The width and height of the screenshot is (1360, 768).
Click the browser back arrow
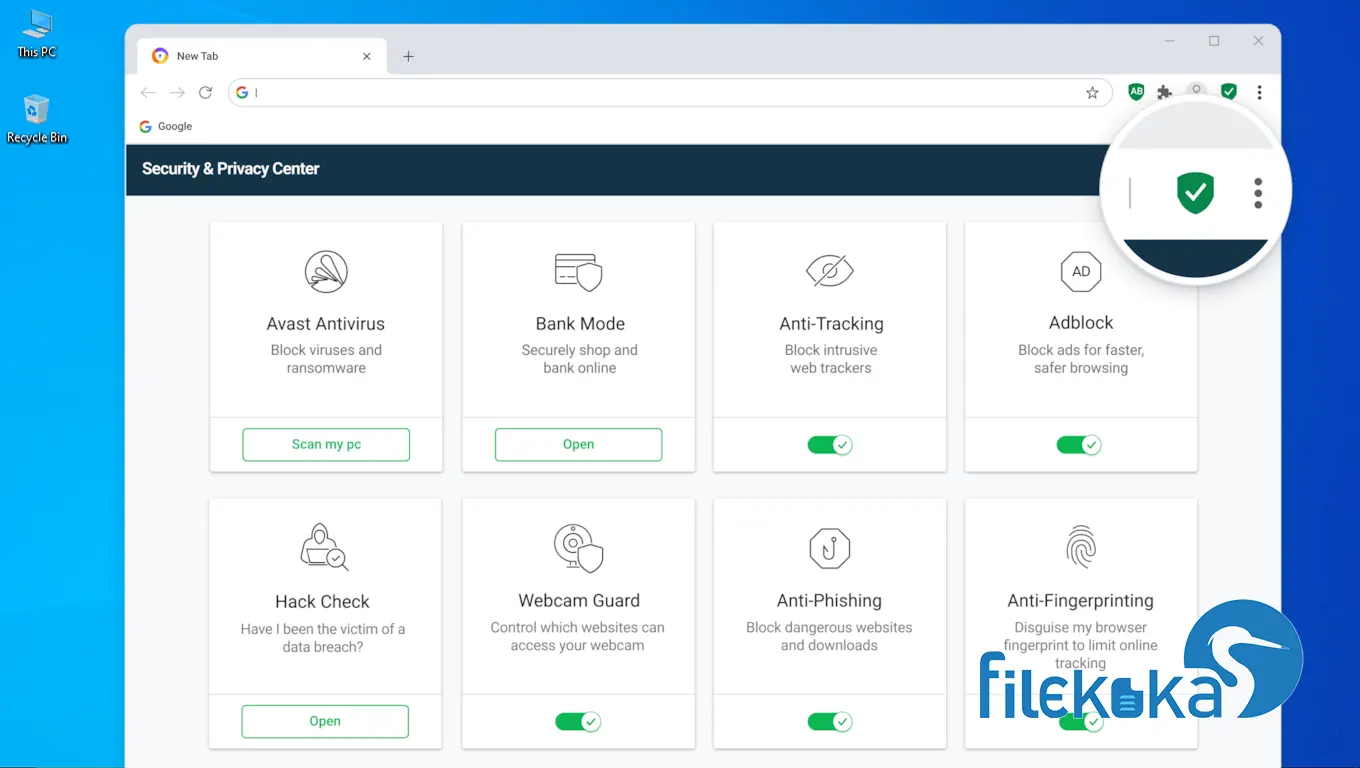click(x=148, y=93)
